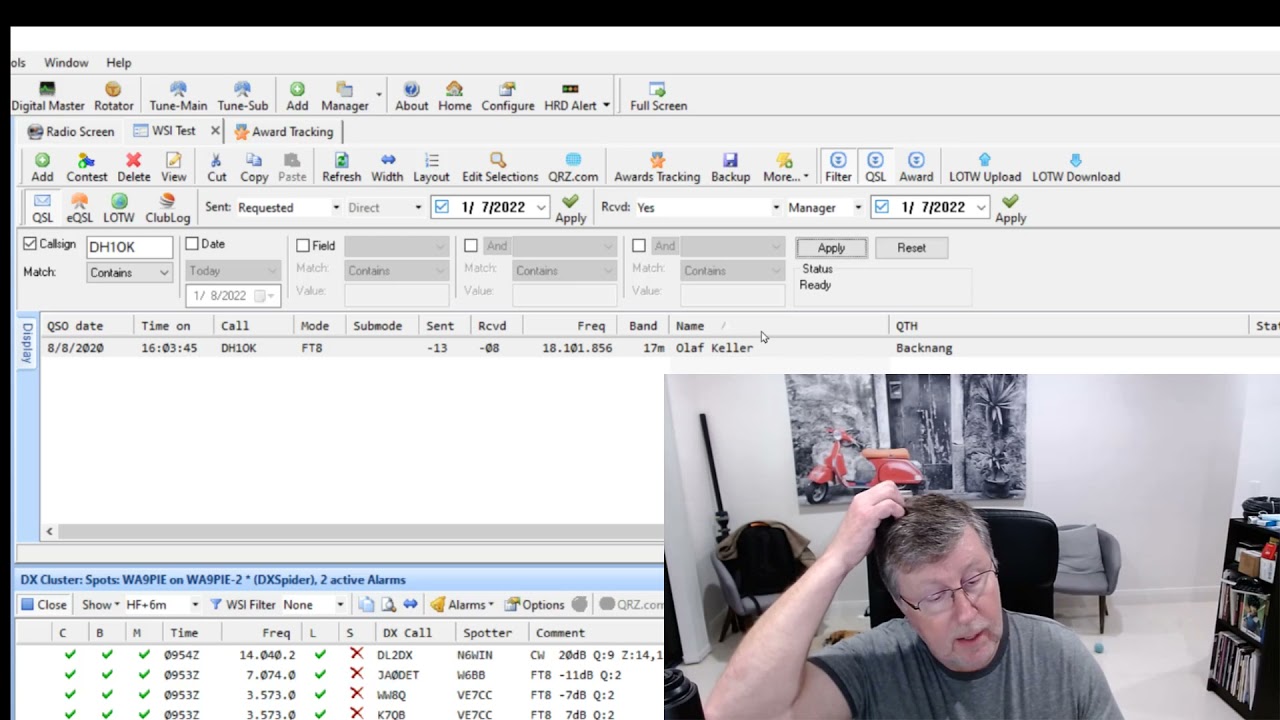Start the LOTW Upload
The height and width of the screenshot is (720, 1280).
(x=985, y=167)
